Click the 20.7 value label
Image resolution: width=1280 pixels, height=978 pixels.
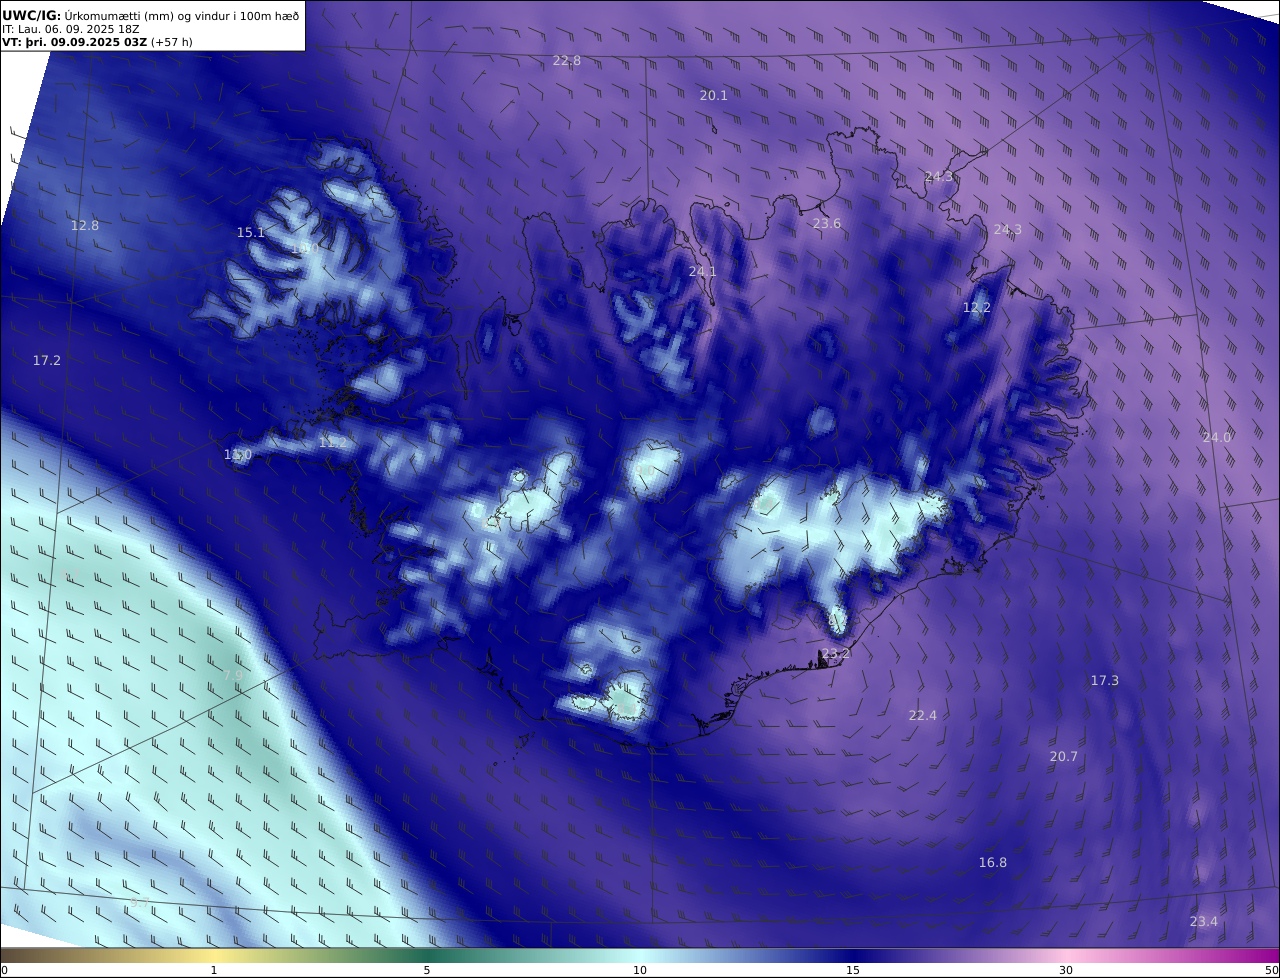click(x=1064, y=757)
